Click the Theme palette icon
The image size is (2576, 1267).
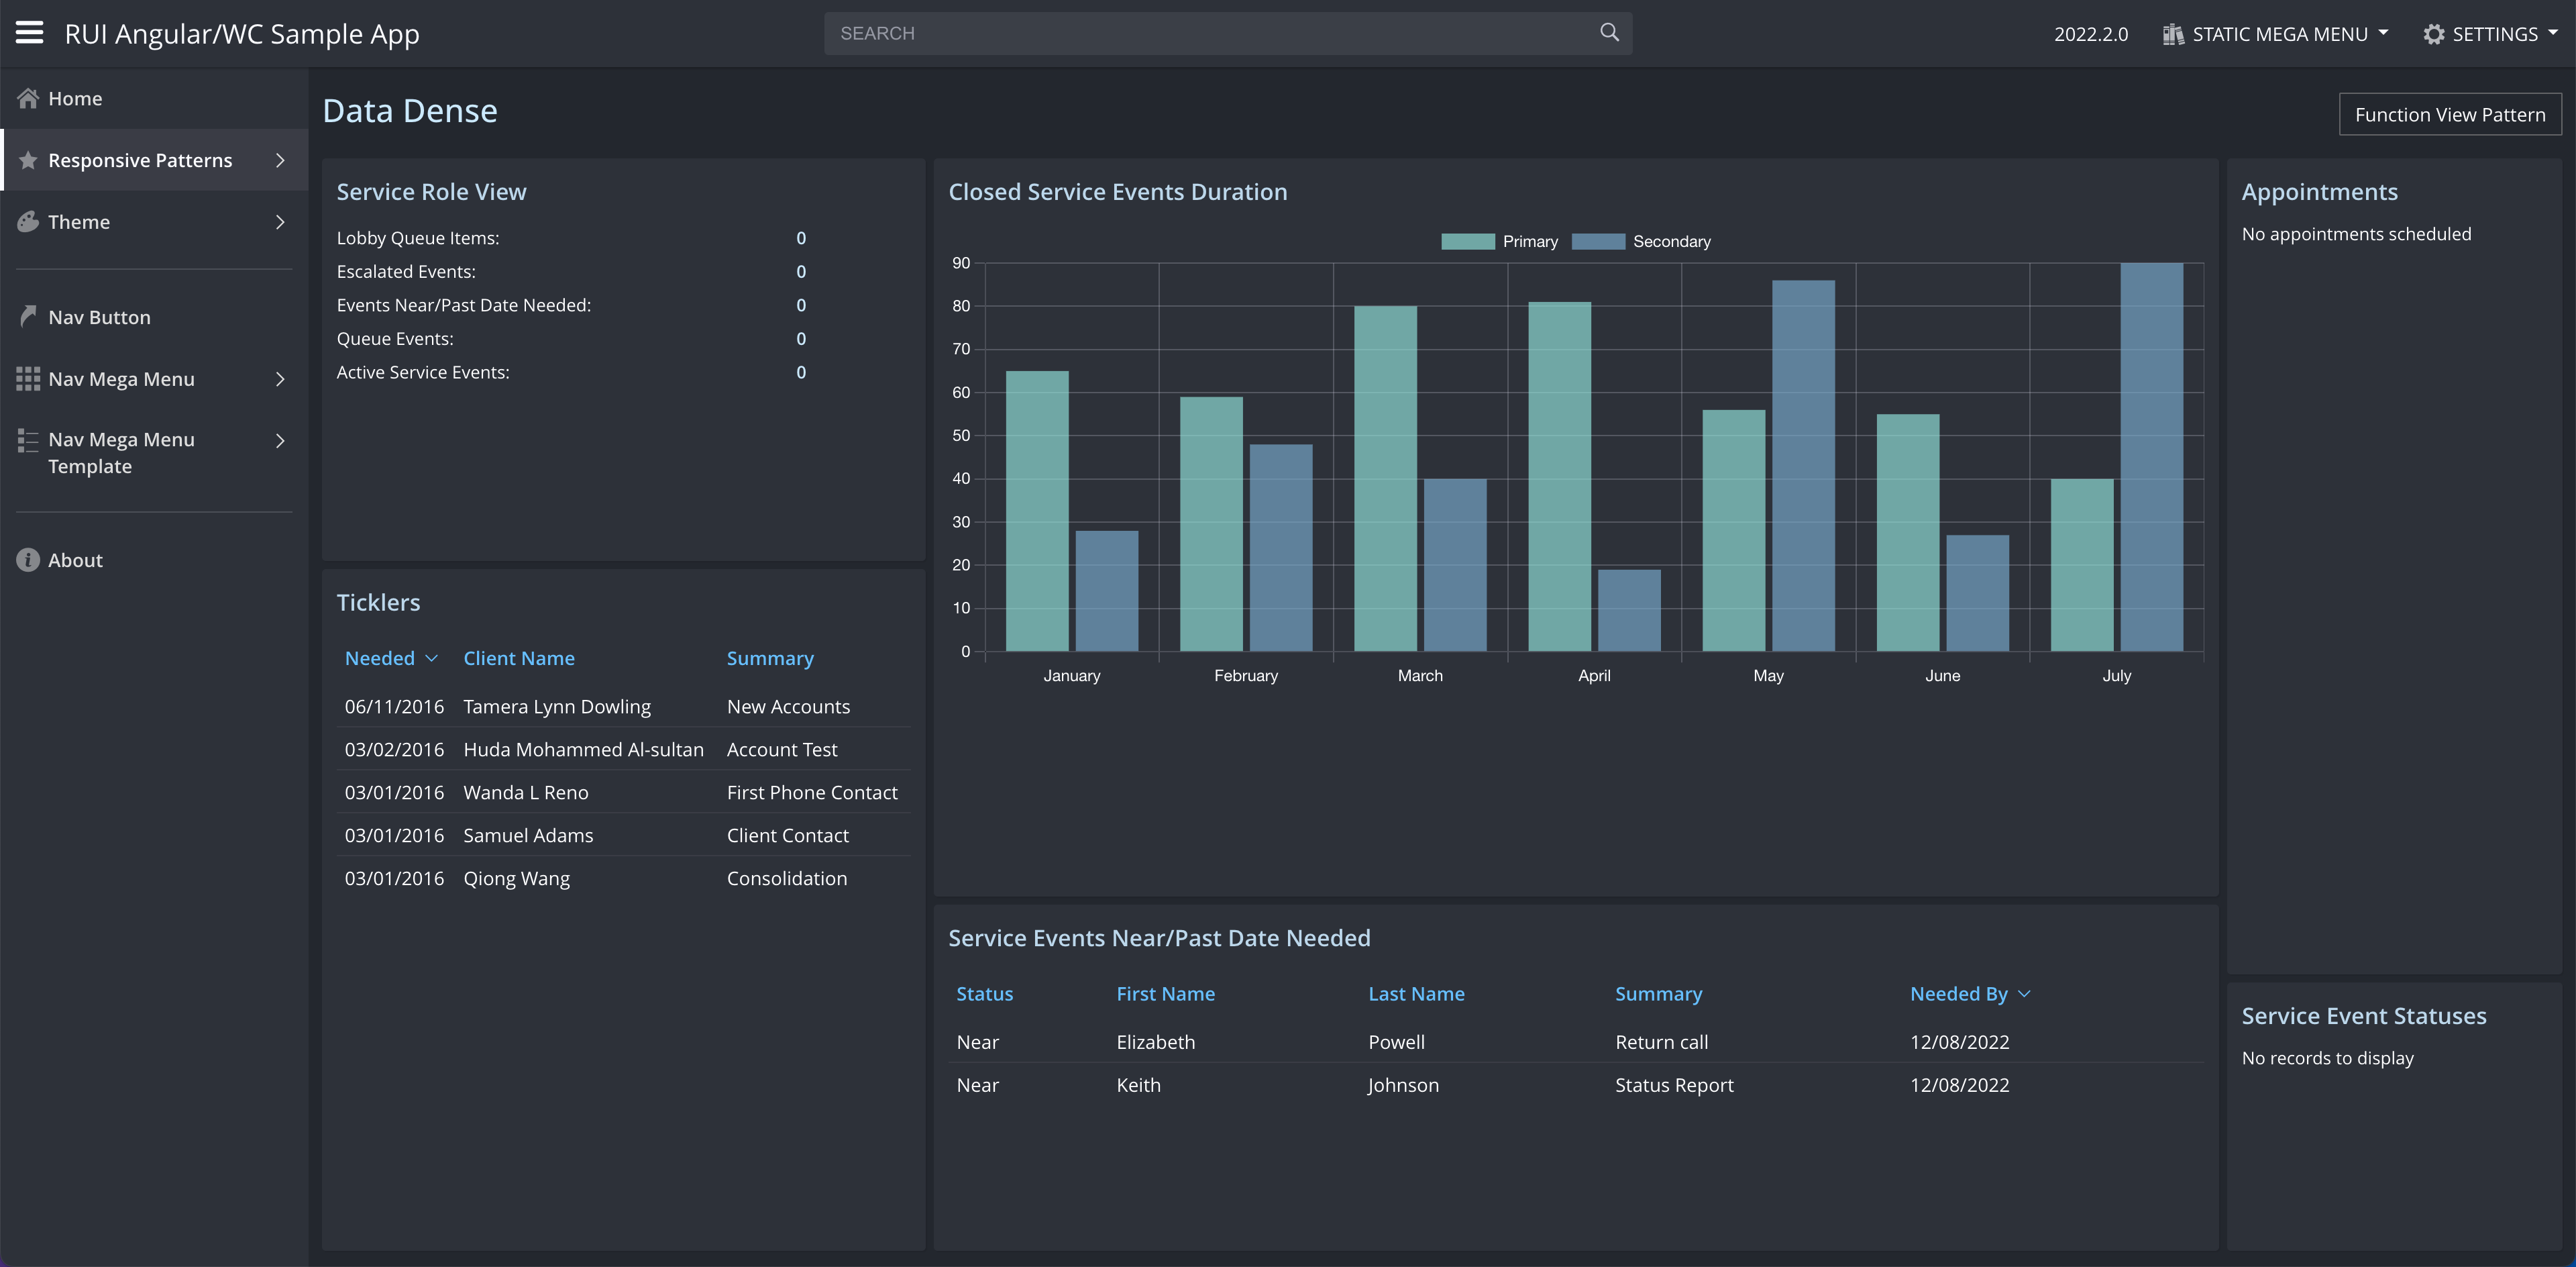click(x=28, y=222)
